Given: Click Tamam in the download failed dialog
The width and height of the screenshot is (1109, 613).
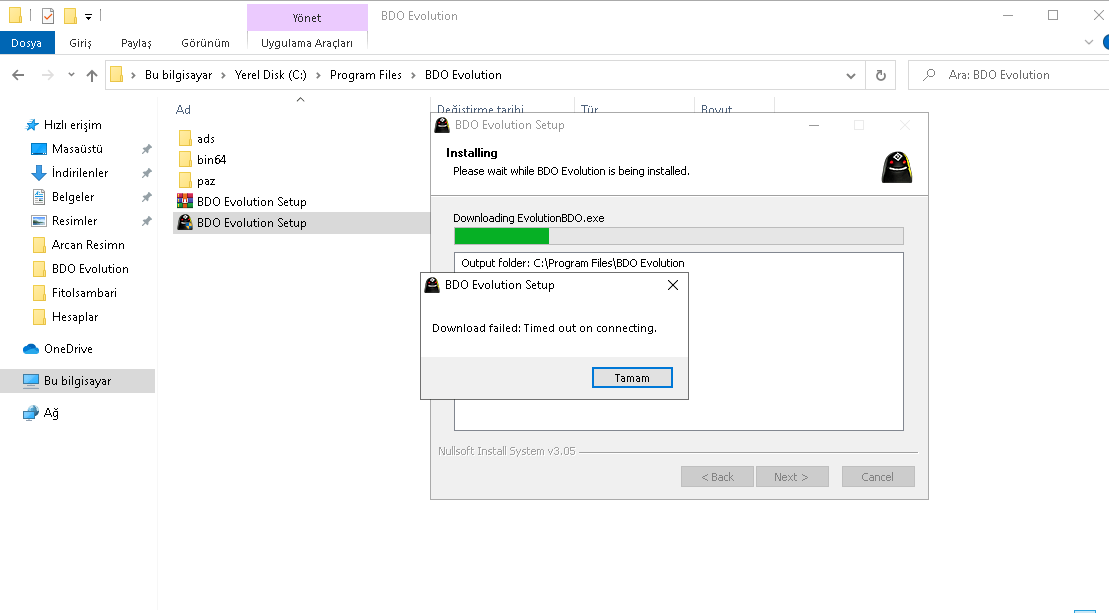Looking at the screenshot, I should (632, 378).
